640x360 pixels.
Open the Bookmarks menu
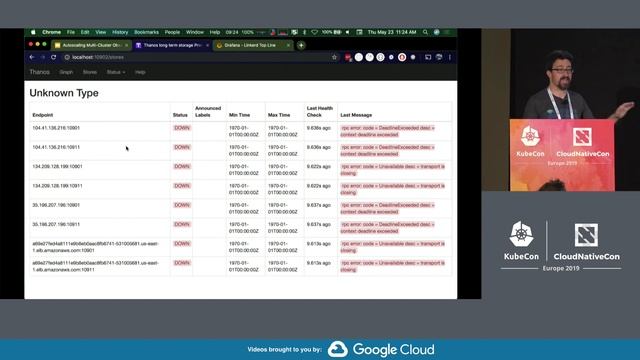(x=147, y=32)
